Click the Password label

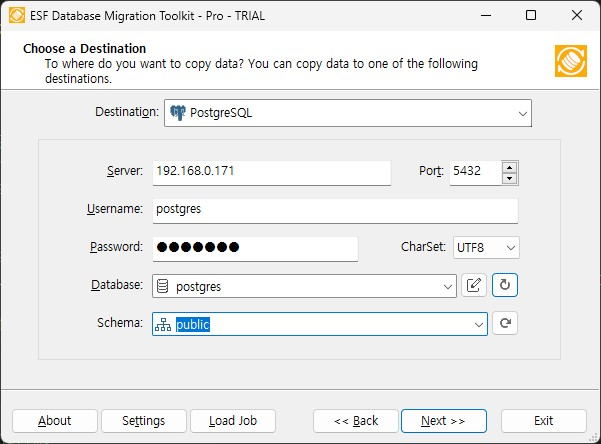coord(117,247)
